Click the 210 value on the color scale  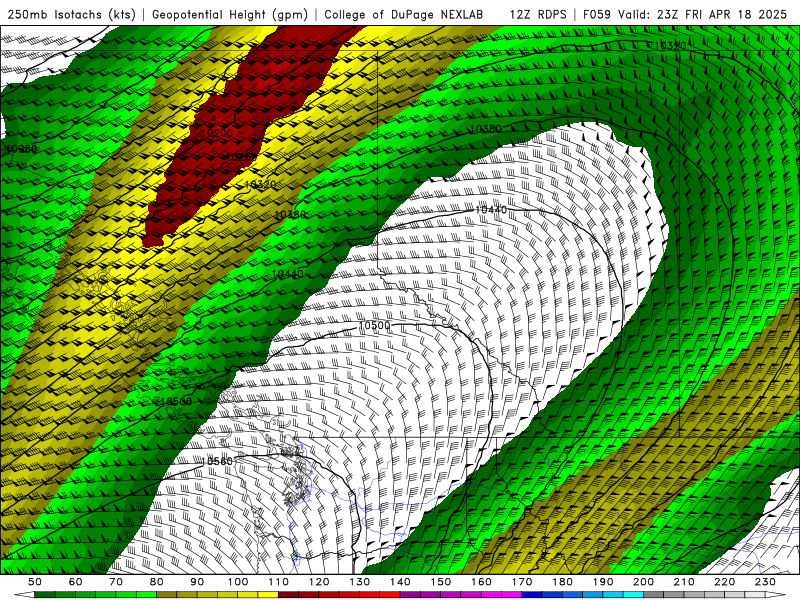coord(684,582)
